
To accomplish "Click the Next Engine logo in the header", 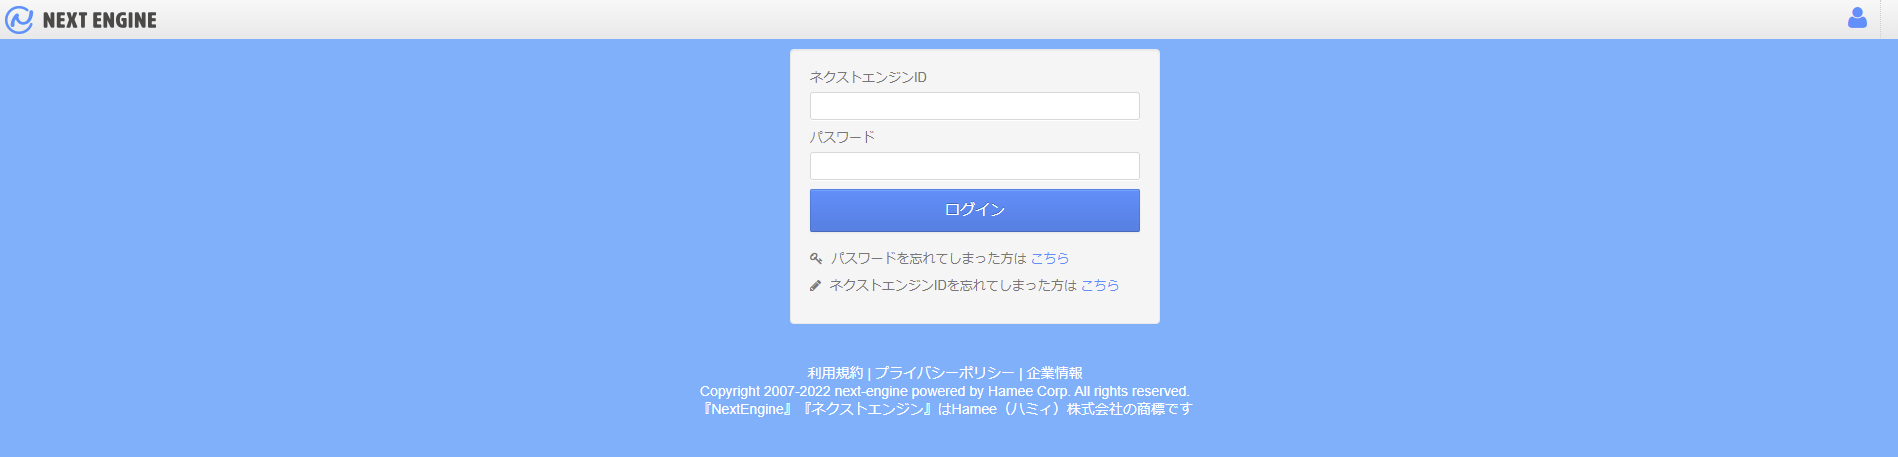I will (81, 20).
